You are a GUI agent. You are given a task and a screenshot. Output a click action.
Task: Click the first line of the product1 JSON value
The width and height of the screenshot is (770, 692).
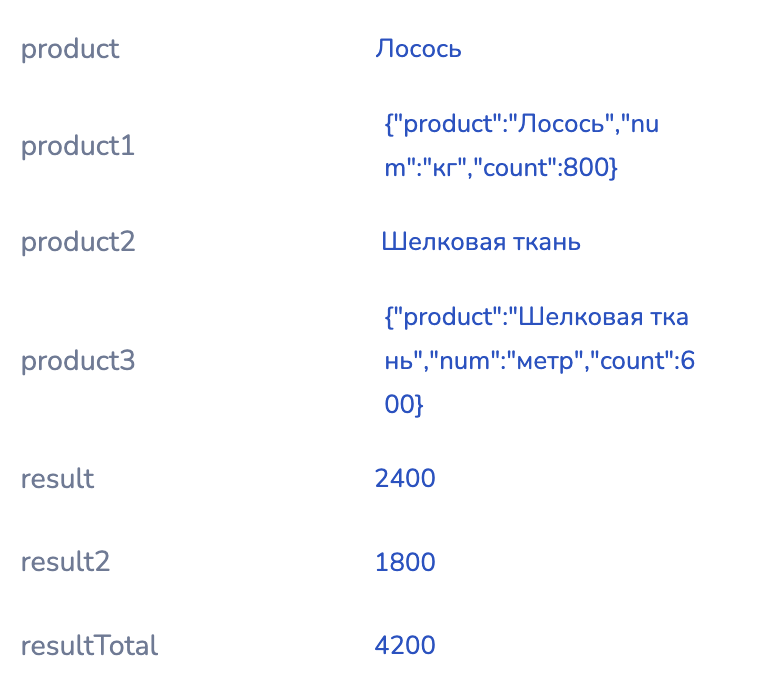[x=522, y=124]
